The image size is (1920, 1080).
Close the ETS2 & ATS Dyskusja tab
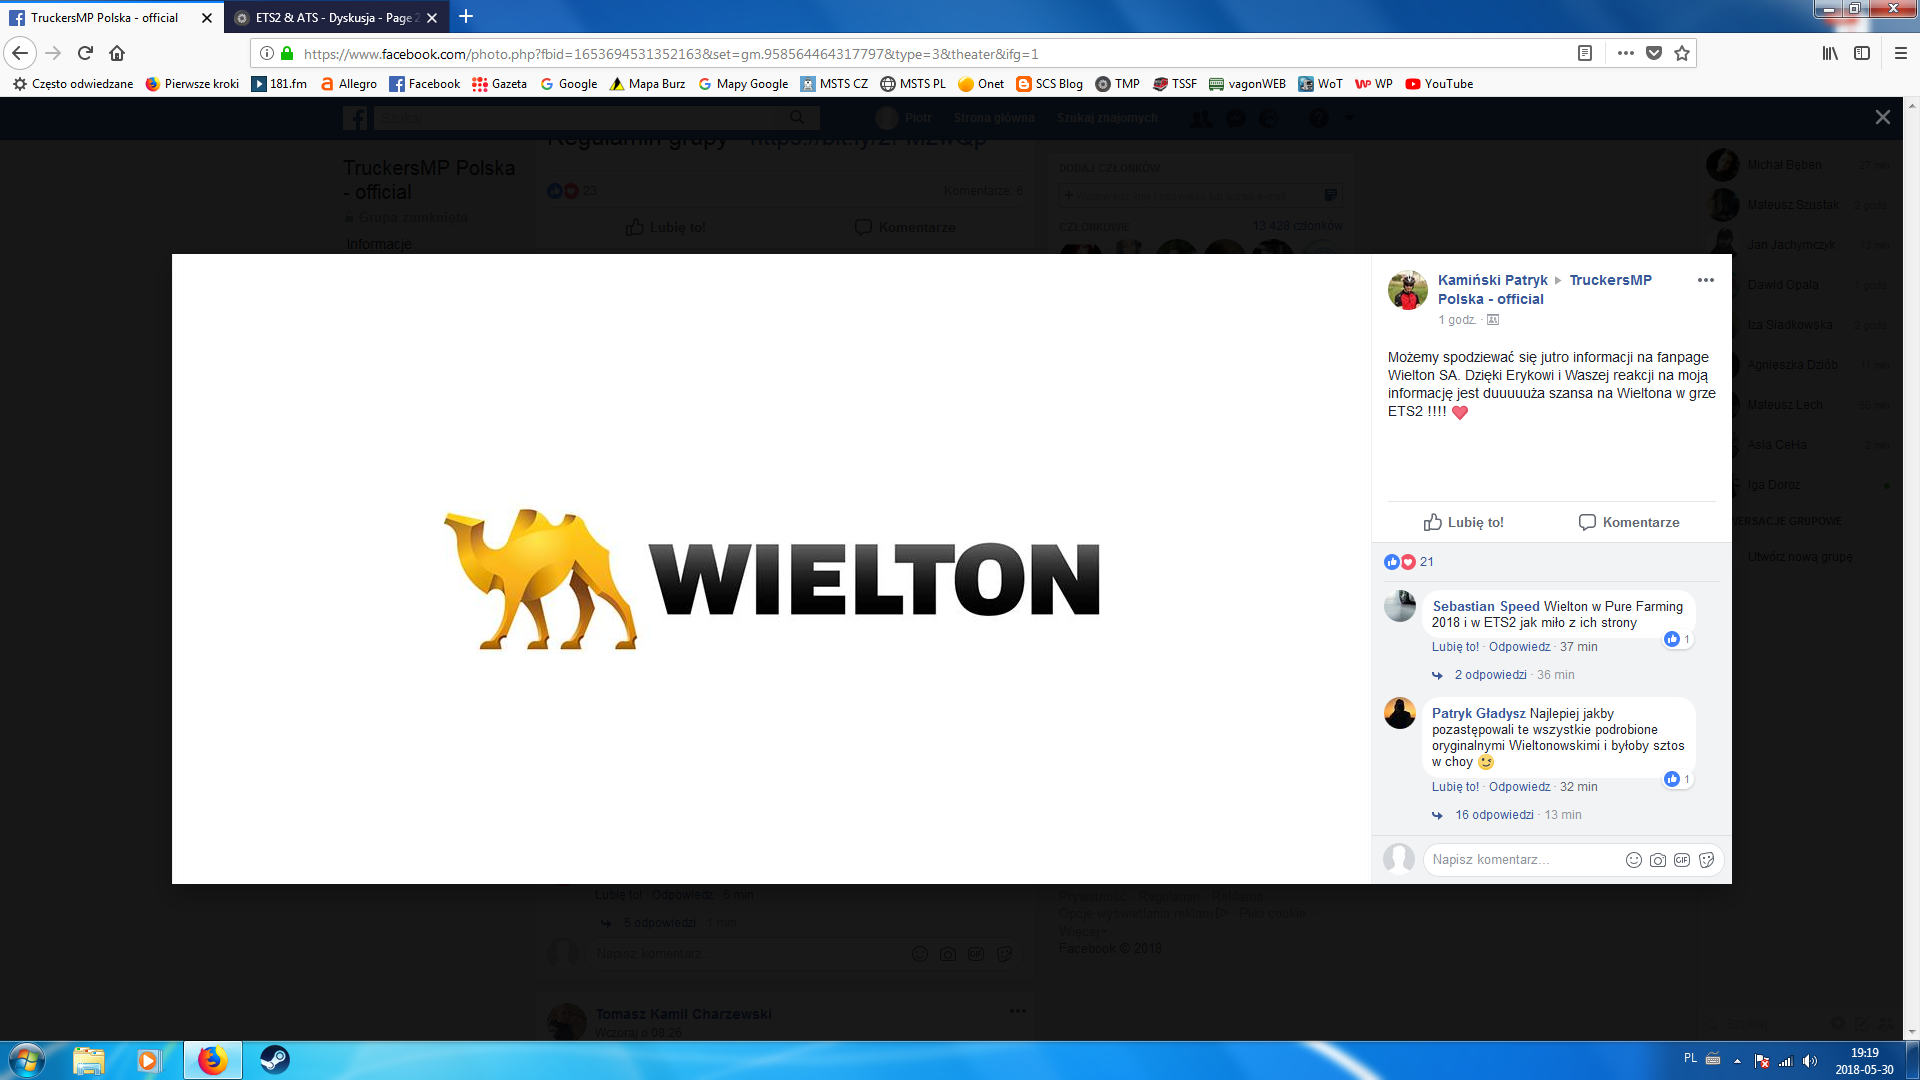tap(432, 18)
